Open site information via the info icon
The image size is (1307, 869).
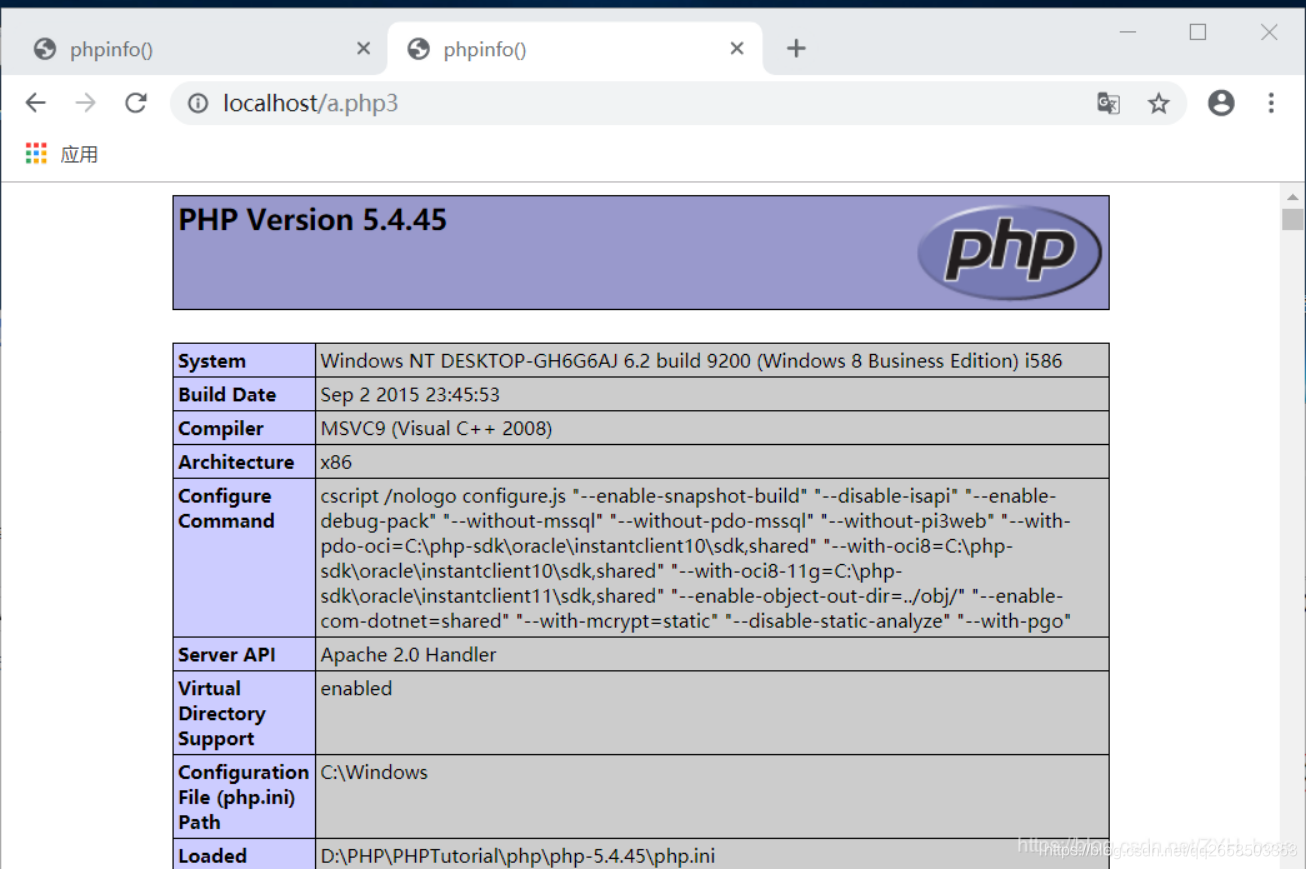point(199,102)
